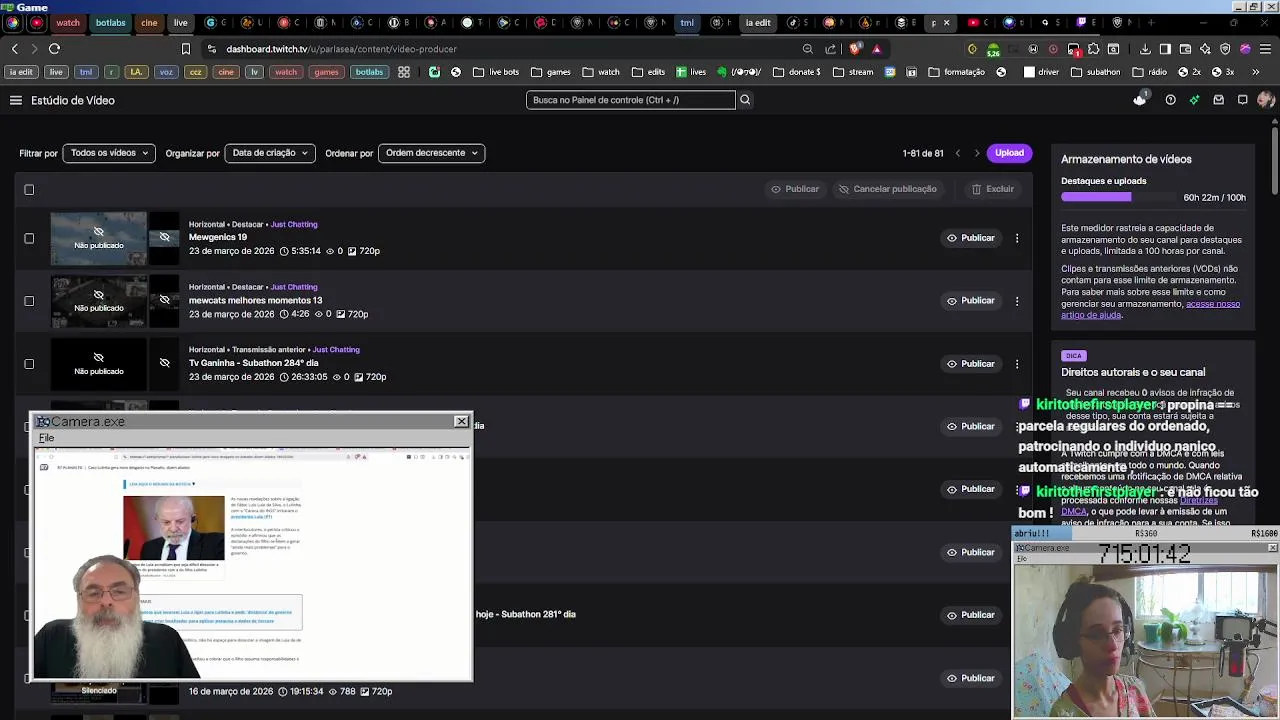Click the search magnifier button next to the search box
The width and height of the screenshot is (1280, 720).
tap(745, 100)
